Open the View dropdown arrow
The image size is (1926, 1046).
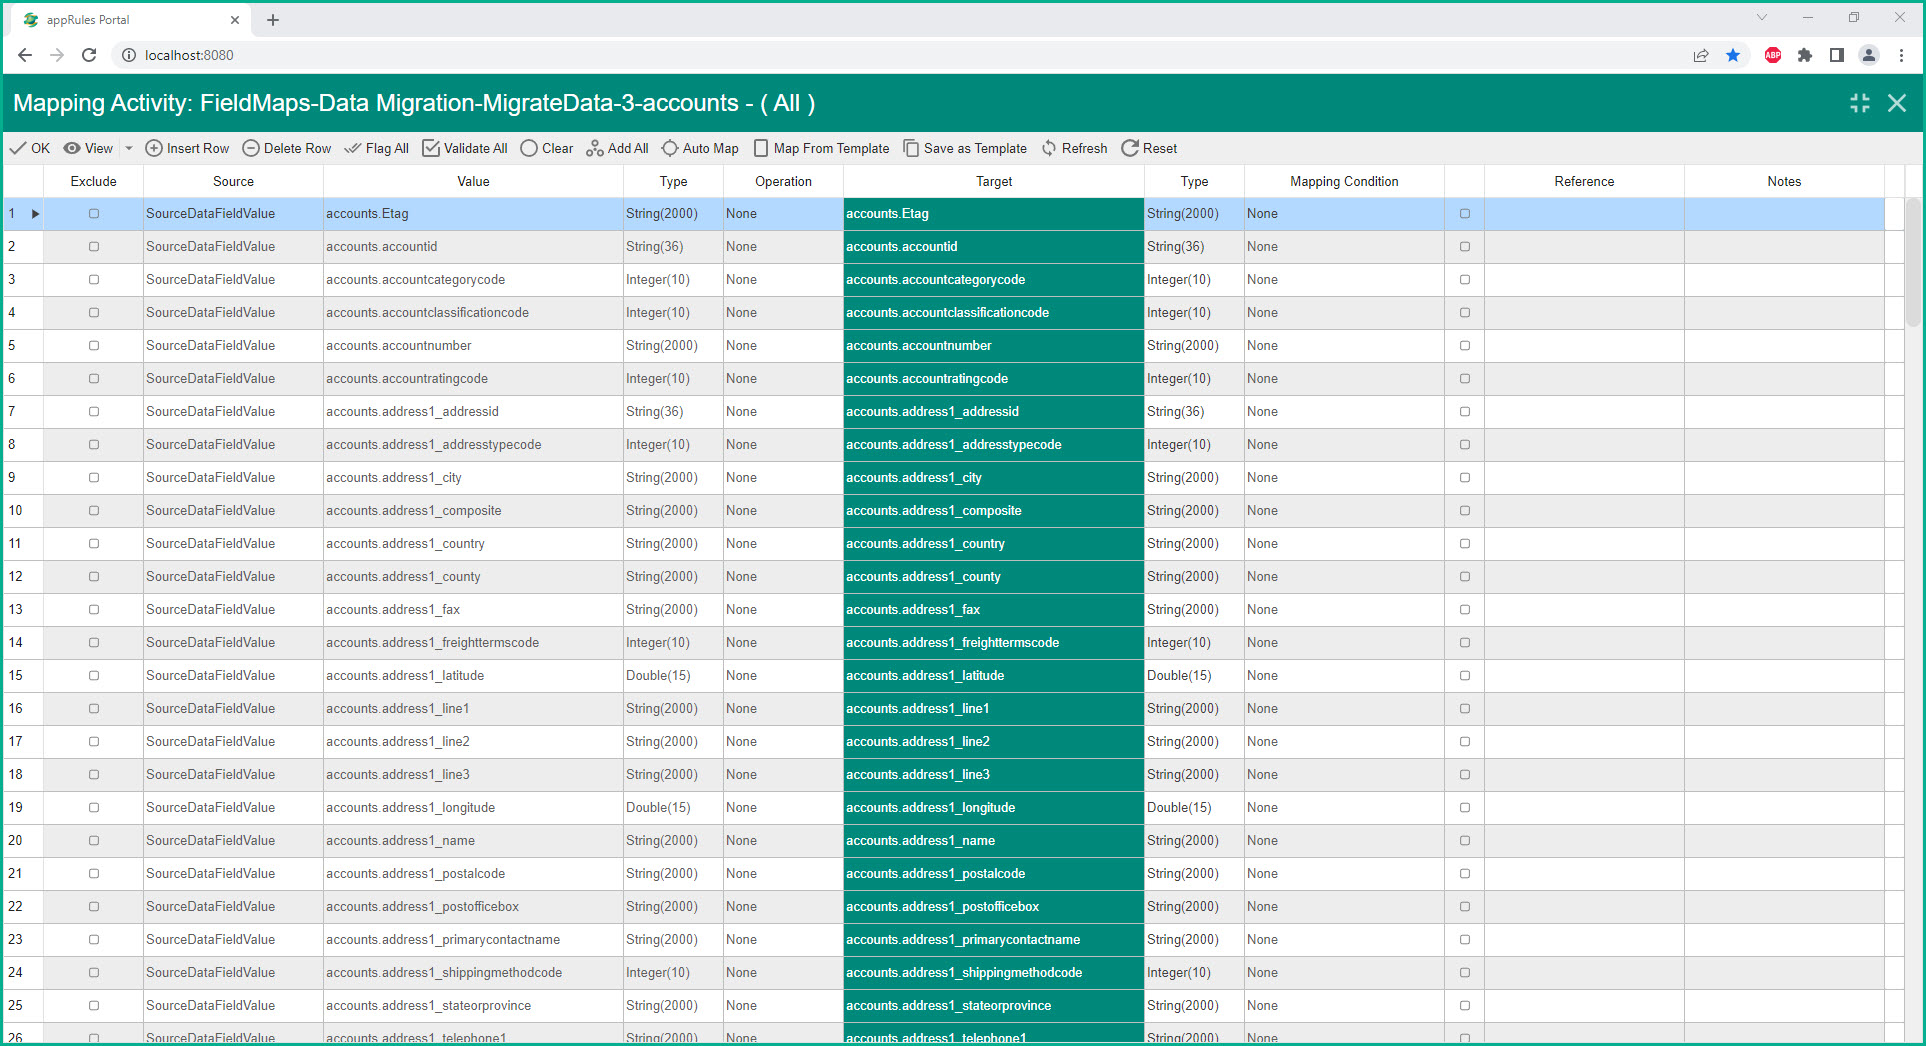pyautogui.click(x=129, y=148)
